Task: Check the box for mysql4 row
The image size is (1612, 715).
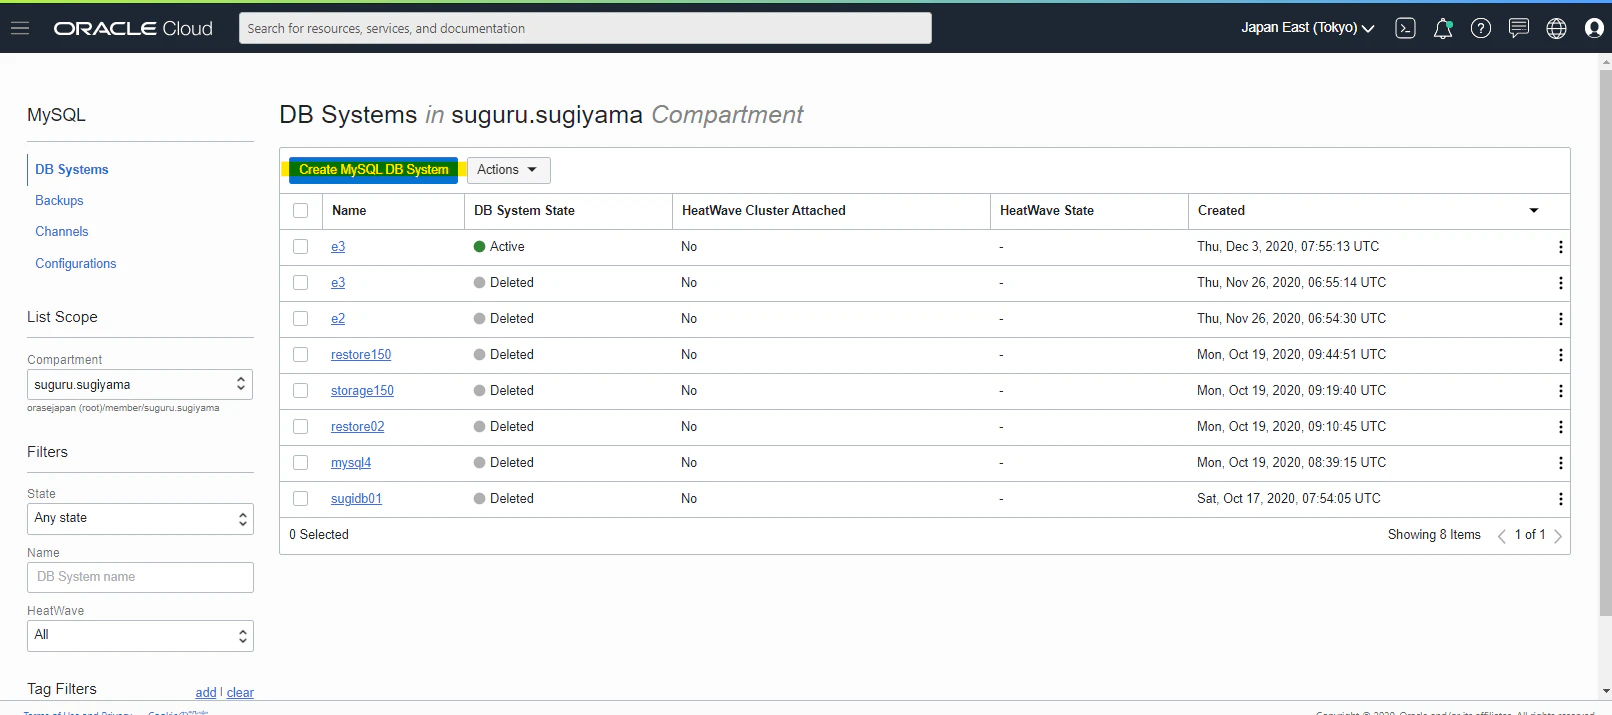Action: [x=300, y=463]
